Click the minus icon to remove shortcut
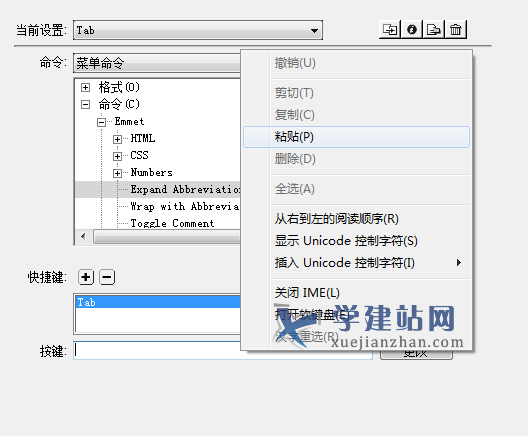 tap(107, 277)
